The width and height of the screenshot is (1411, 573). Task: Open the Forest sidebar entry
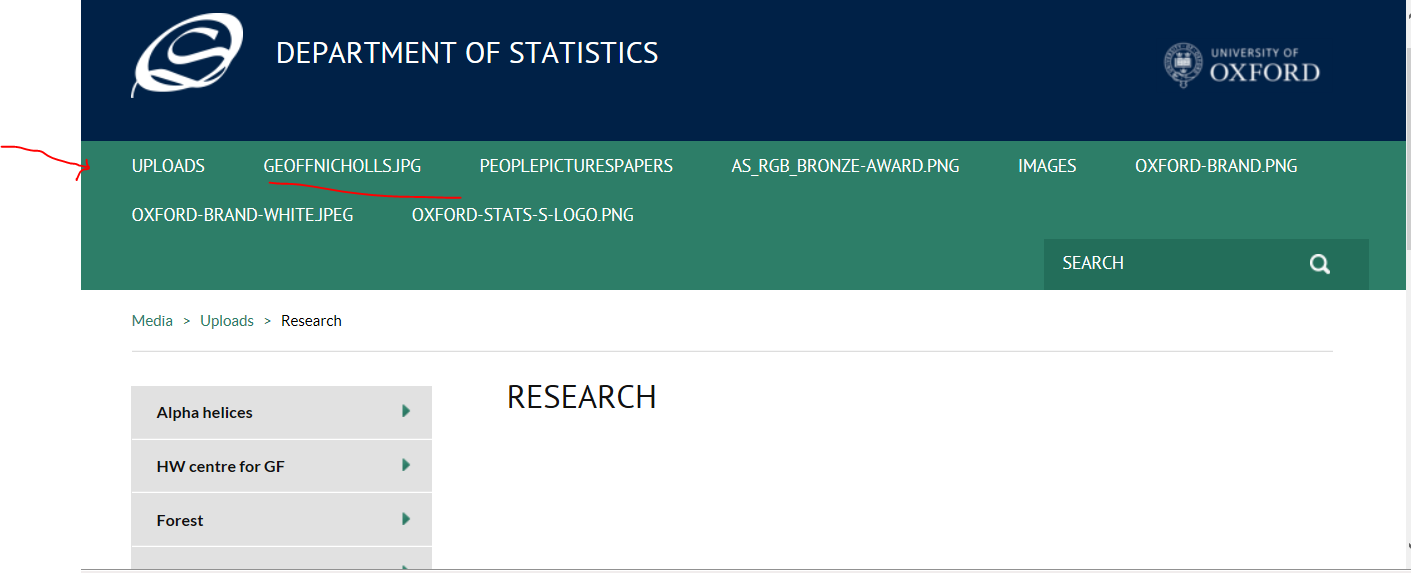(x=281, y=520)
